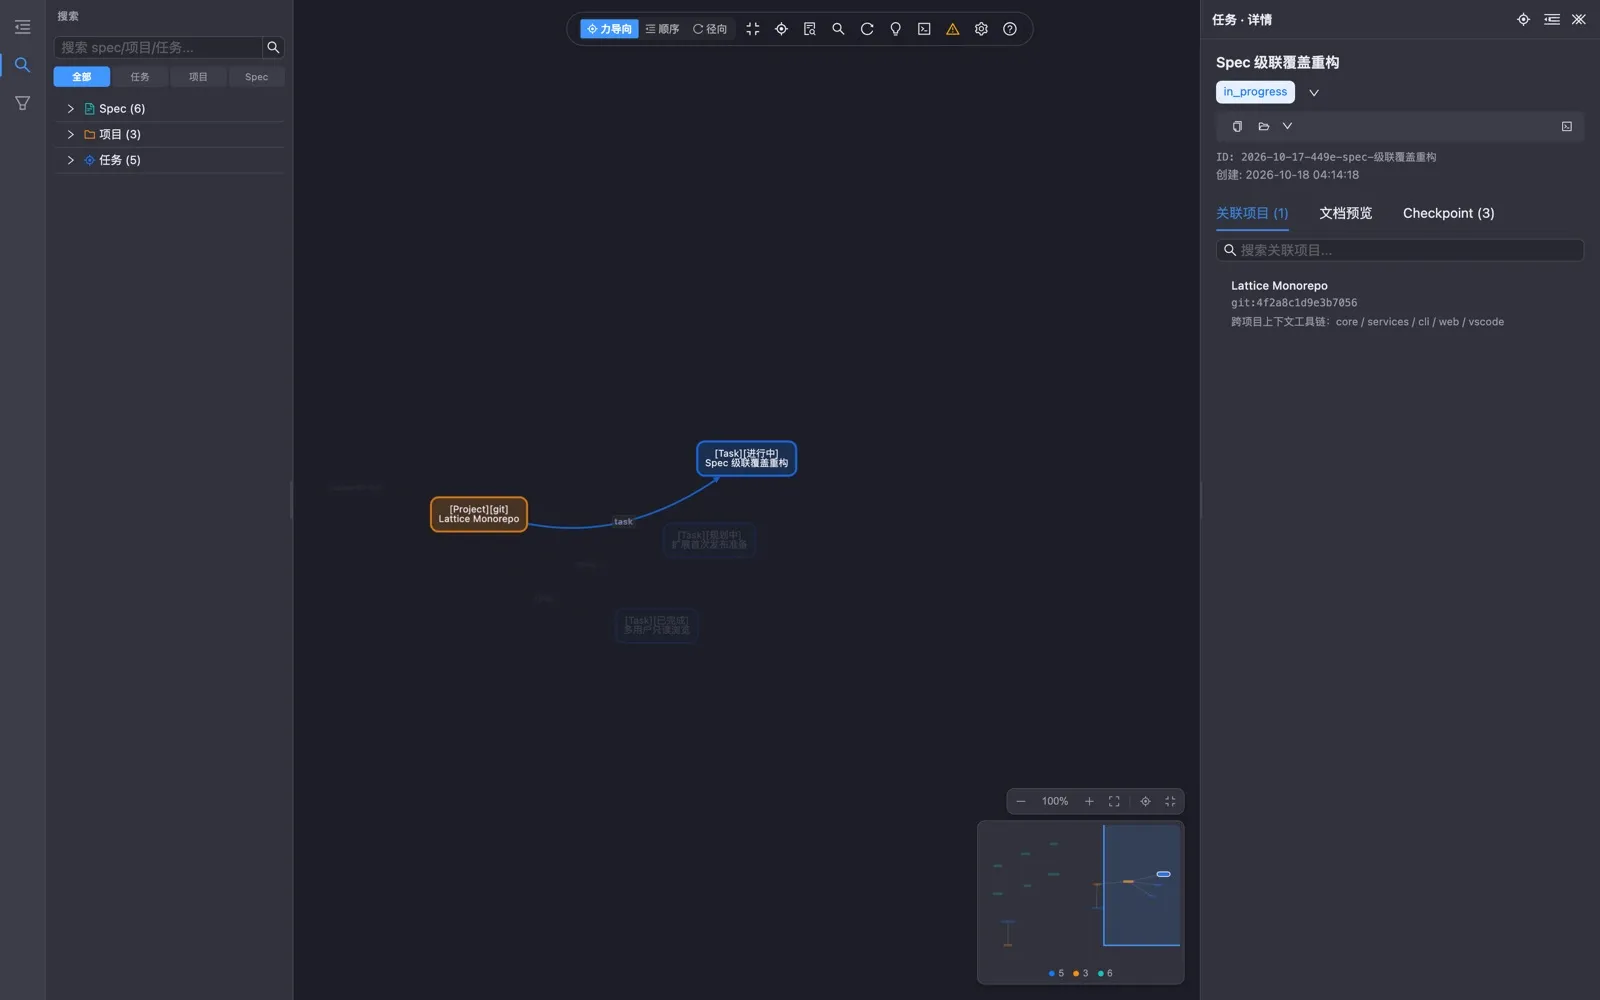Click the 搜索 spec/项目/任务 search field
The width and height of the screenshot is (1600, 1000).
tap(159, 47)
